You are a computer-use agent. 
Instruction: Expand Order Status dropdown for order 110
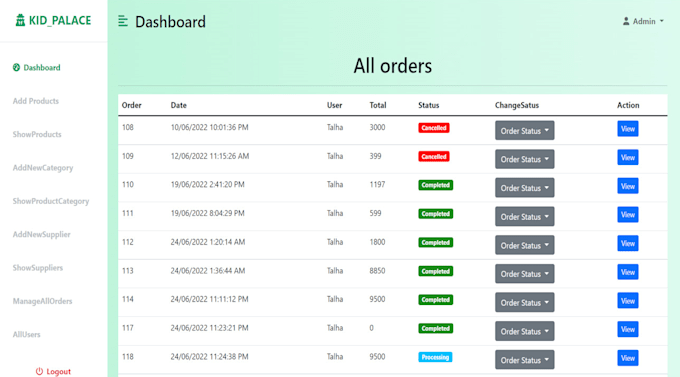point(524,187)
